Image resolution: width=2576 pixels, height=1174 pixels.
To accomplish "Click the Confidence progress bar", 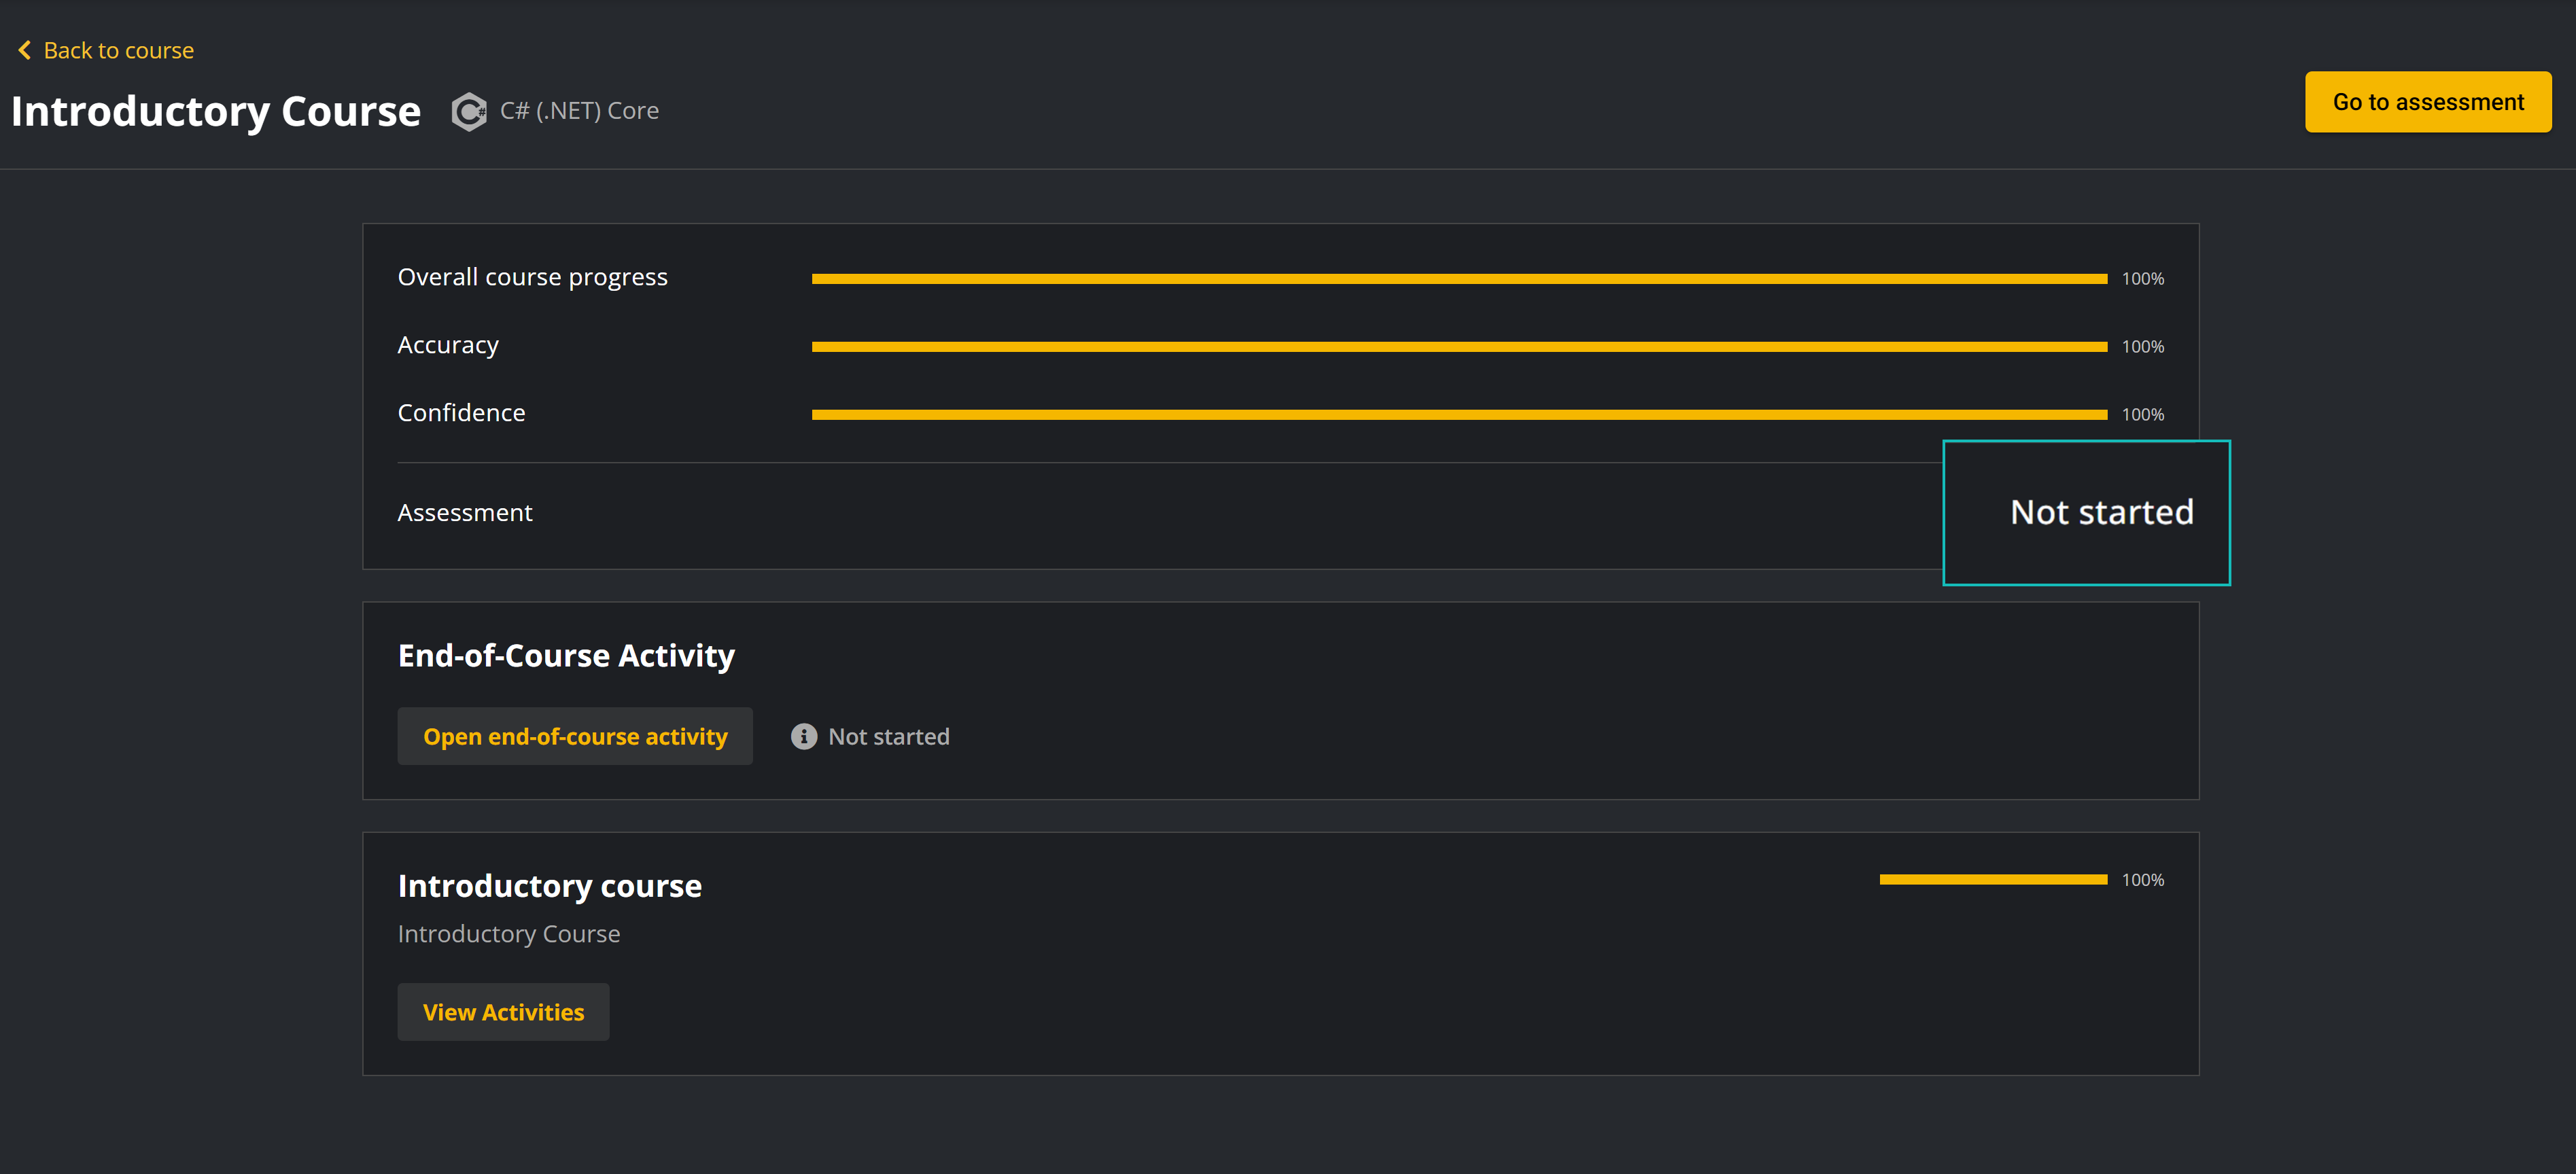I will point(1459,415).
